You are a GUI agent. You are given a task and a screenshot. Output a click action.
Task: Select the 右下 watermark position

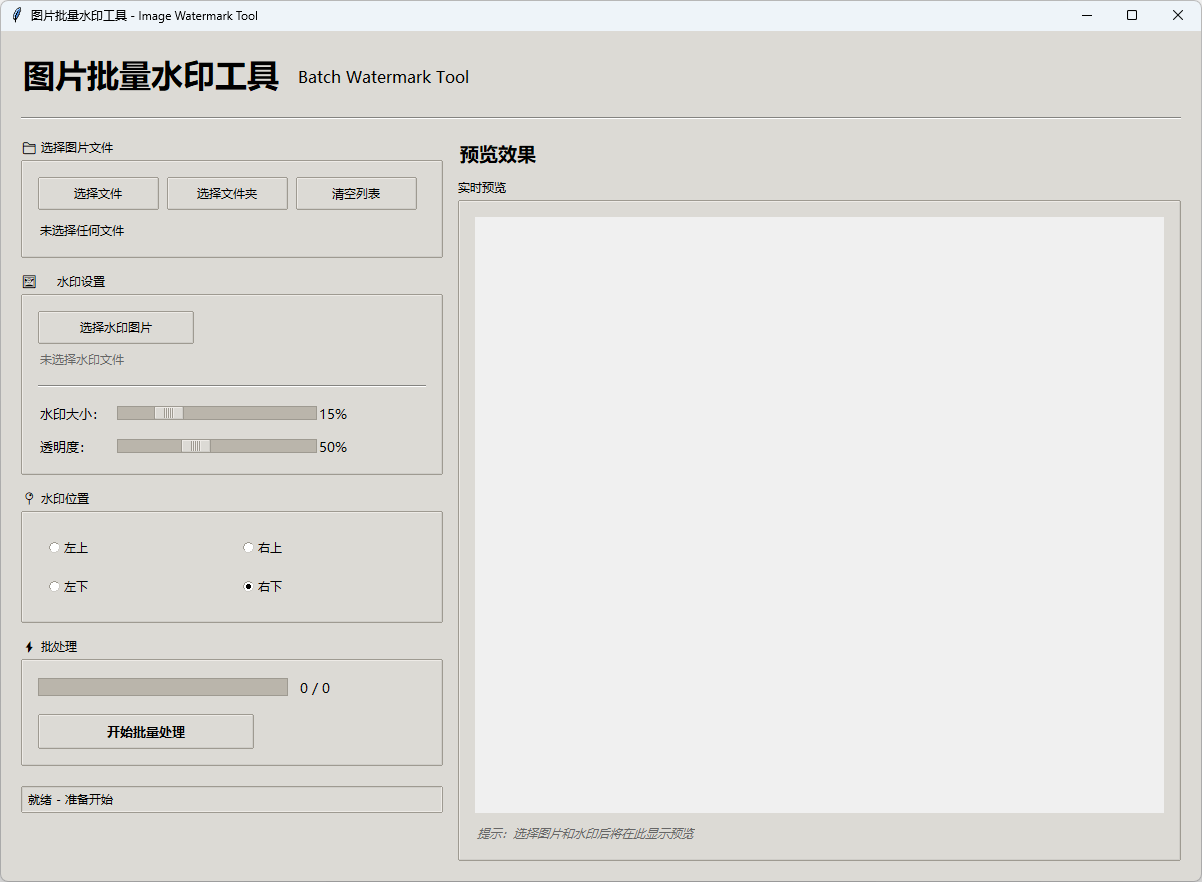click(249, 587)
